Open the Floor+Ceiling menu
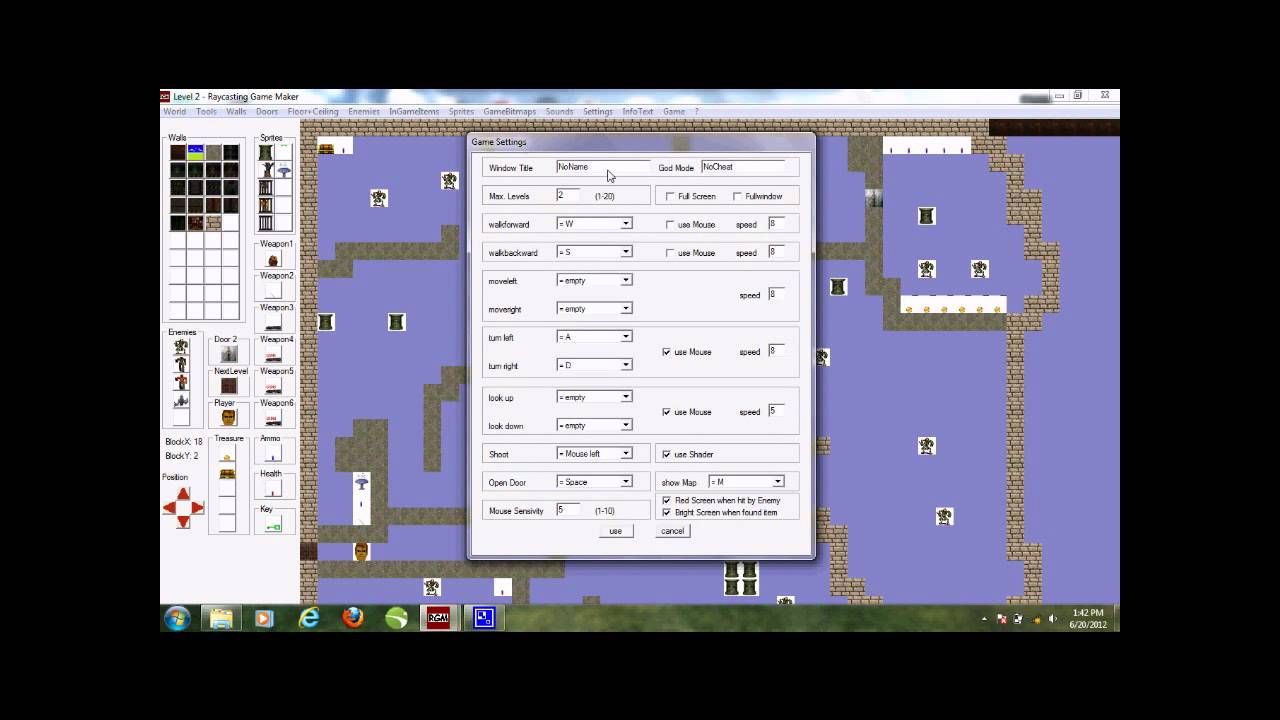This screenshot has width=1280, height=720. 313,112
